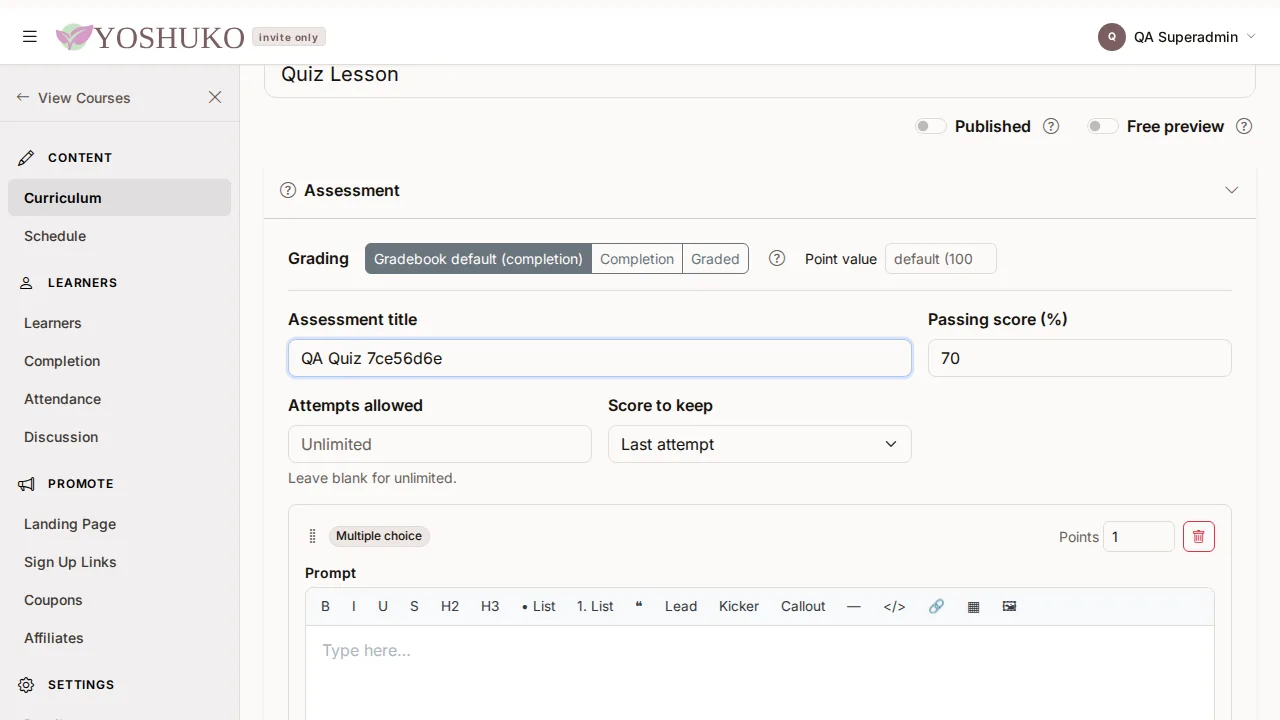Click the help icon beside the Assessment heading
This screenshot has width=1280, height=720.
tap(288, 190)
